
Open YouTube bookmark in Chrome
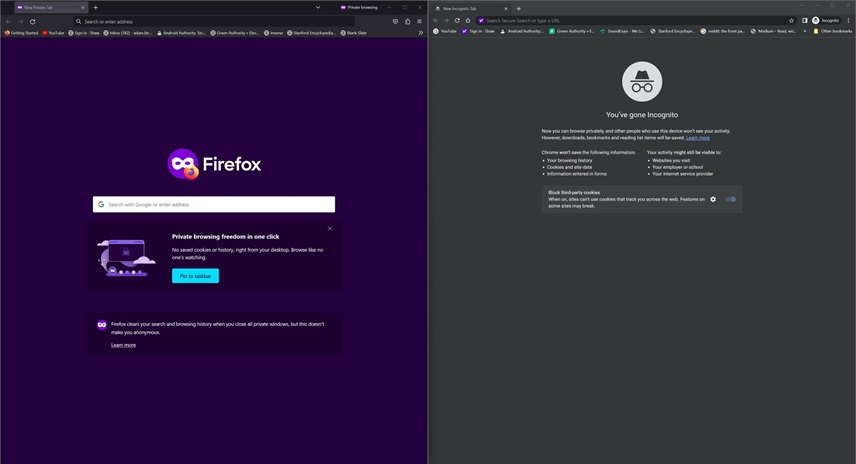click(x=445, y=31)
